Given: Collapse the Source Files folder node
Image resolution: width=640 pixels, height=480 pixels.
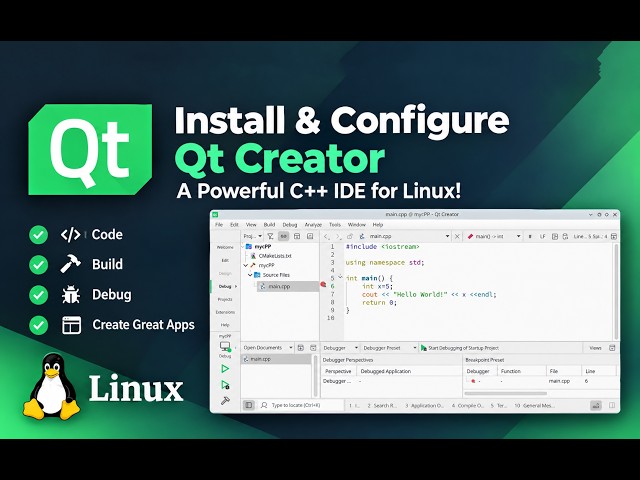Looking at the screenshot, I should [250, 275].
